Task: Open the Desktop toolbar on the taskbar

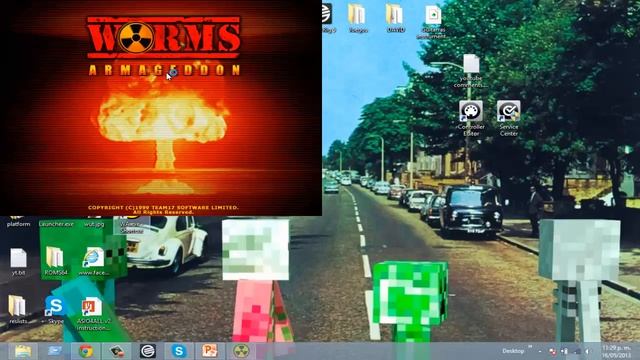Action: click(x=513, y=351)
